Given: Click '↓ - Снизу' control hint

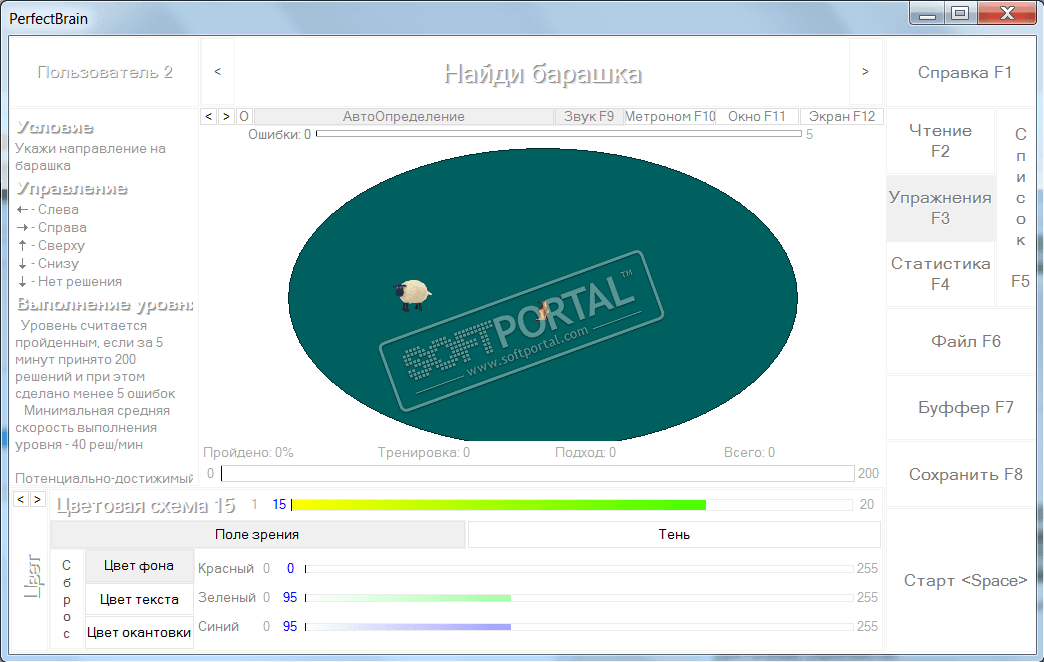Looking at the screenshot, I should point(47,263).
